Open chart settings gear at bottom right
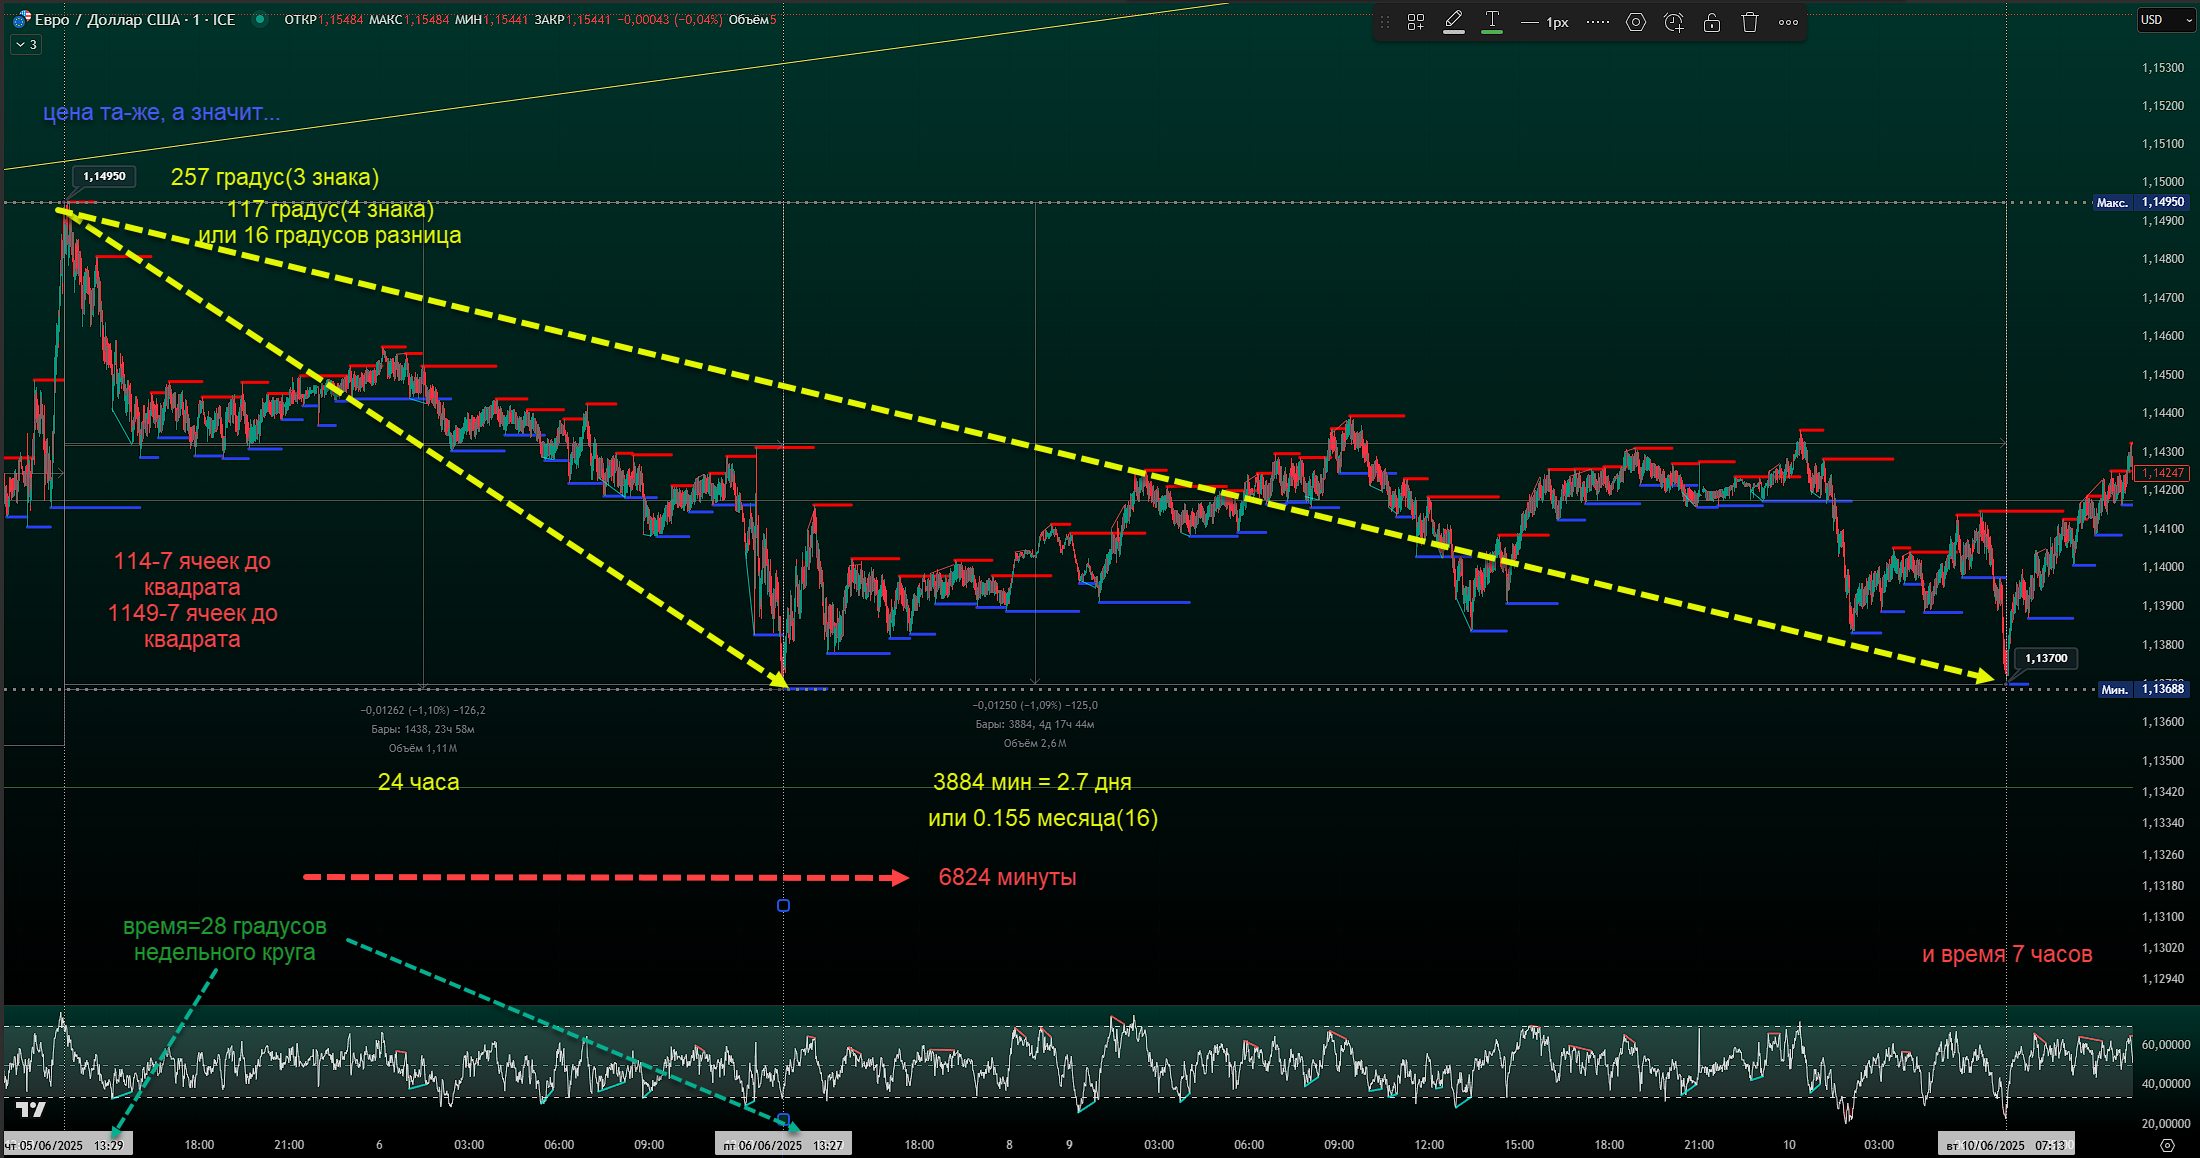Screen dimensions: 2200x1158 (x=2167, y=1145)
